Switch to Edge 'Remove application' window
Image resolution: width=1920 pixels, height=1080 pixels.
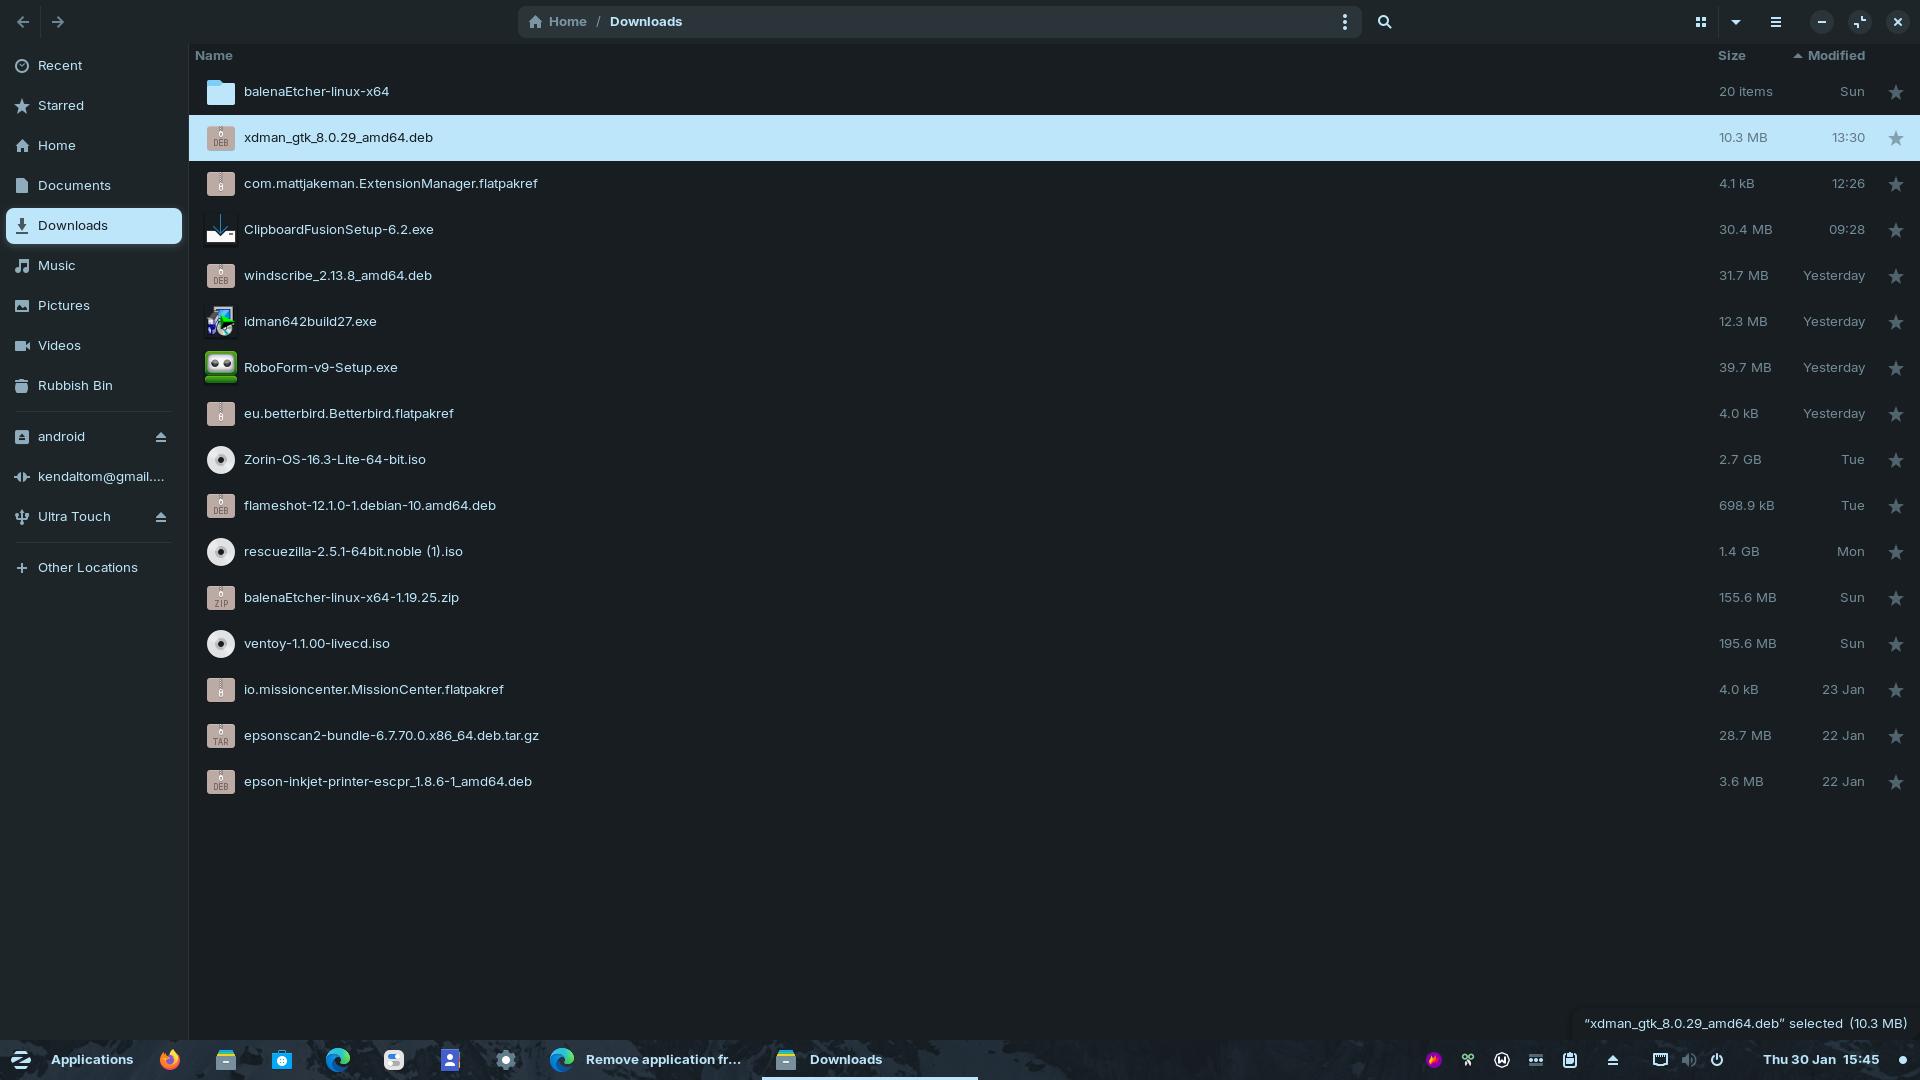coord(647,1060)
